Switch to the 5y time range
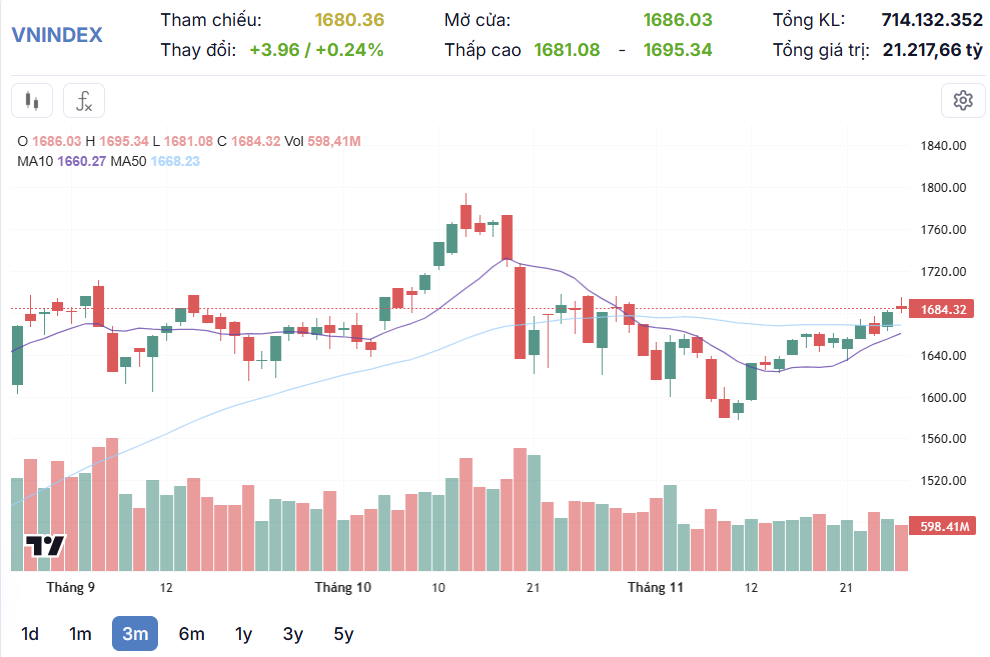 343,634
